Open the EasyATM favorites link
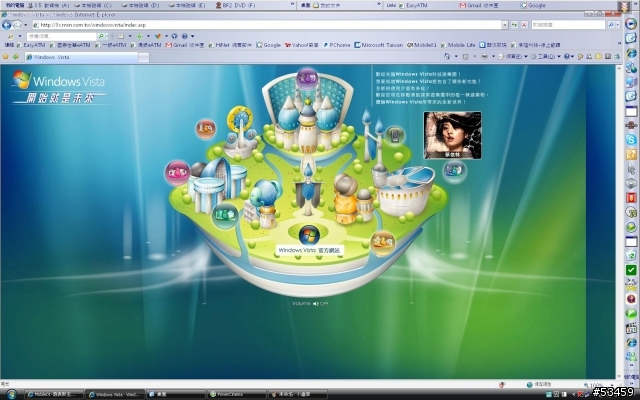Viewport: 640px width, 400px height. tap(31, 45)
